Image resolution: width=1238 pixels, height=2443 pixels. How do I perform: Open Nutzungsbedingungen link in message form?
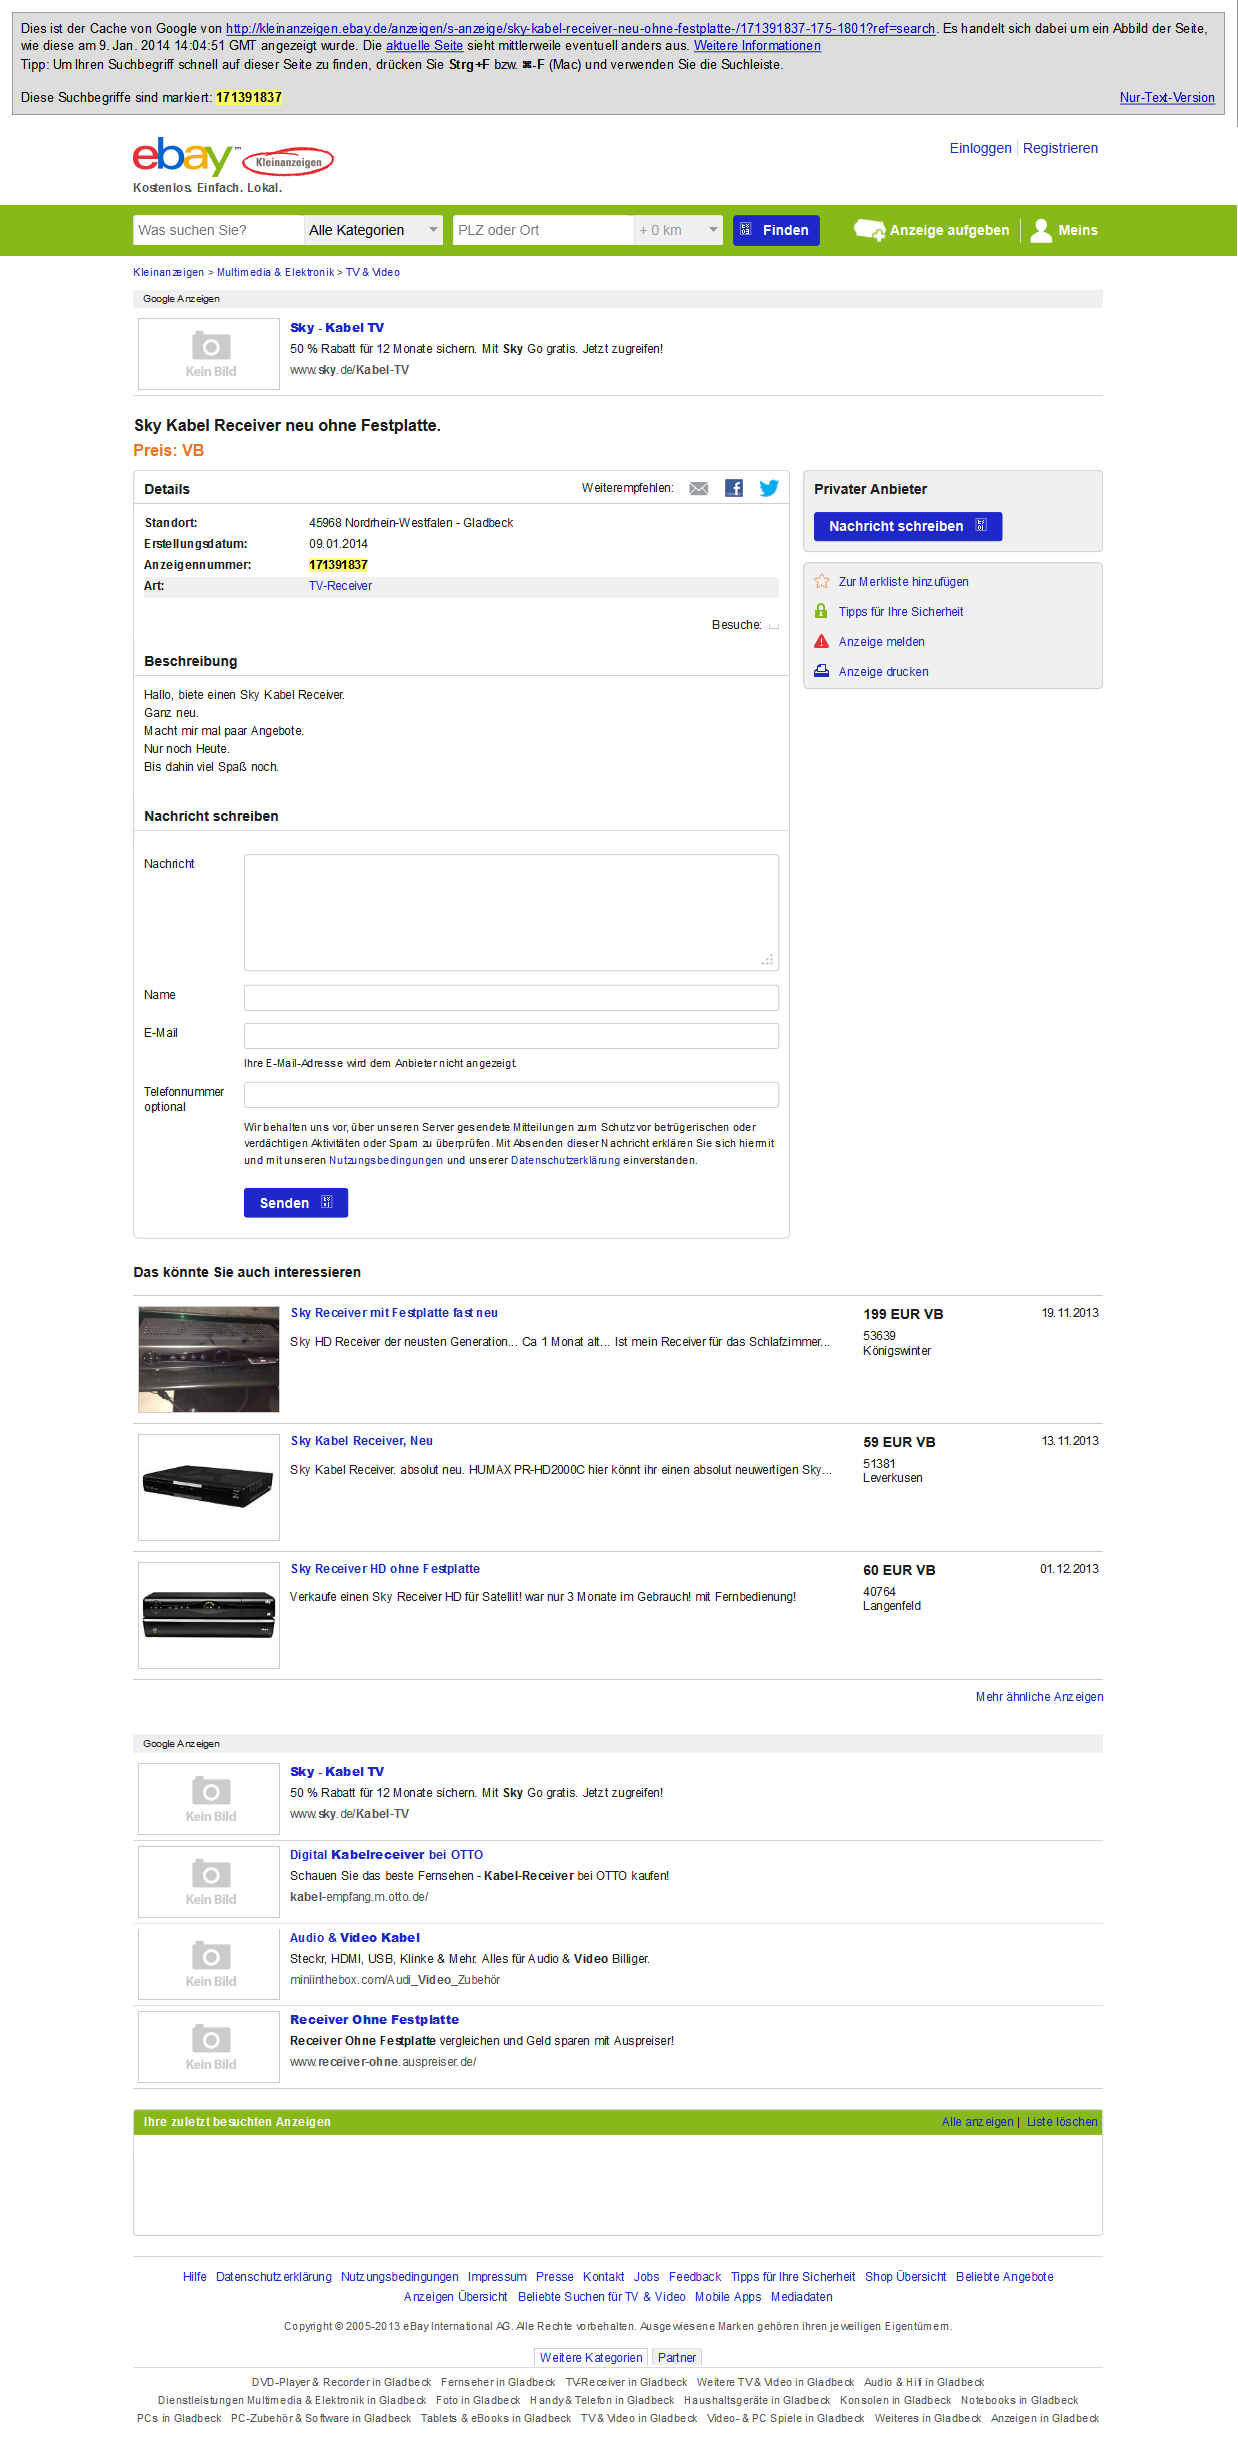pos(386,1160)
